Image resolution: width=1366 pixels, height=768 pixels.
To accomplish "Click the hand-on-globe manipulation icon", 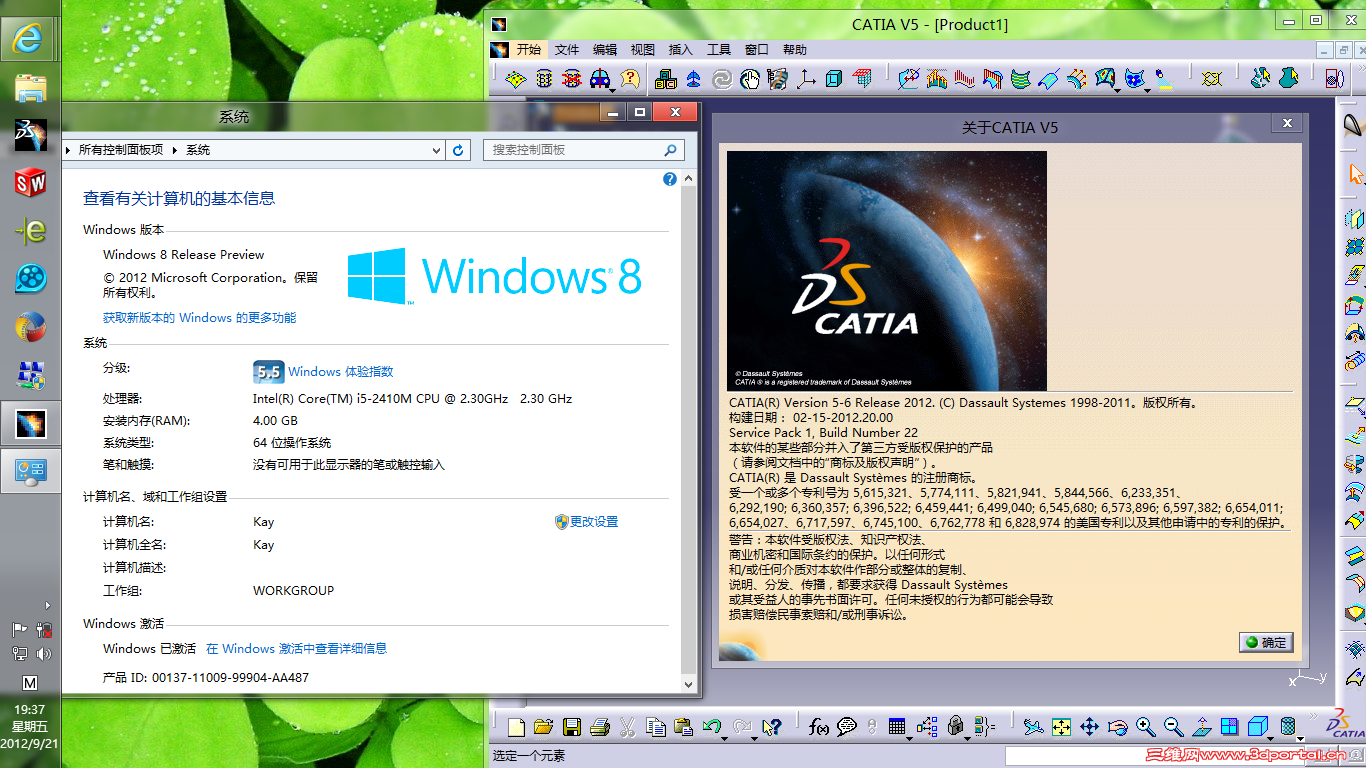I will pos(750,78).
